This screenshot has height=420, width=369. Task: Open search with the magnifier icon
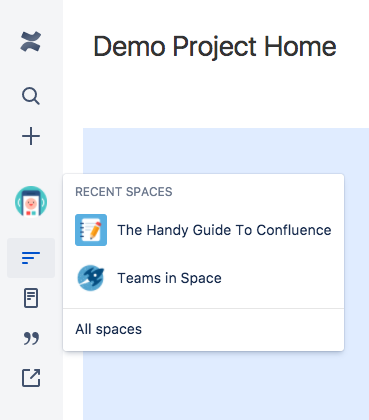click(31, 96)
